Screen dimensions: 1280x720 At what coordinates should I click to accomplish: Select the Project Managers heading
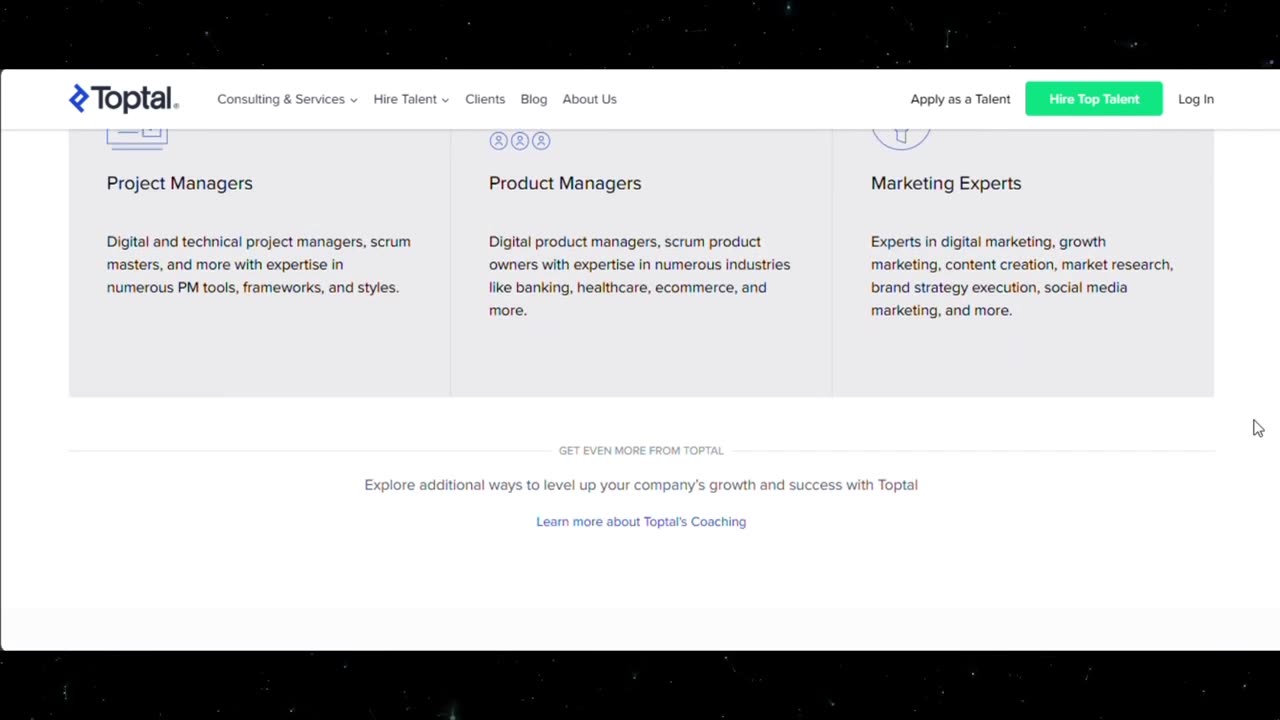click(x=180, y=183)
